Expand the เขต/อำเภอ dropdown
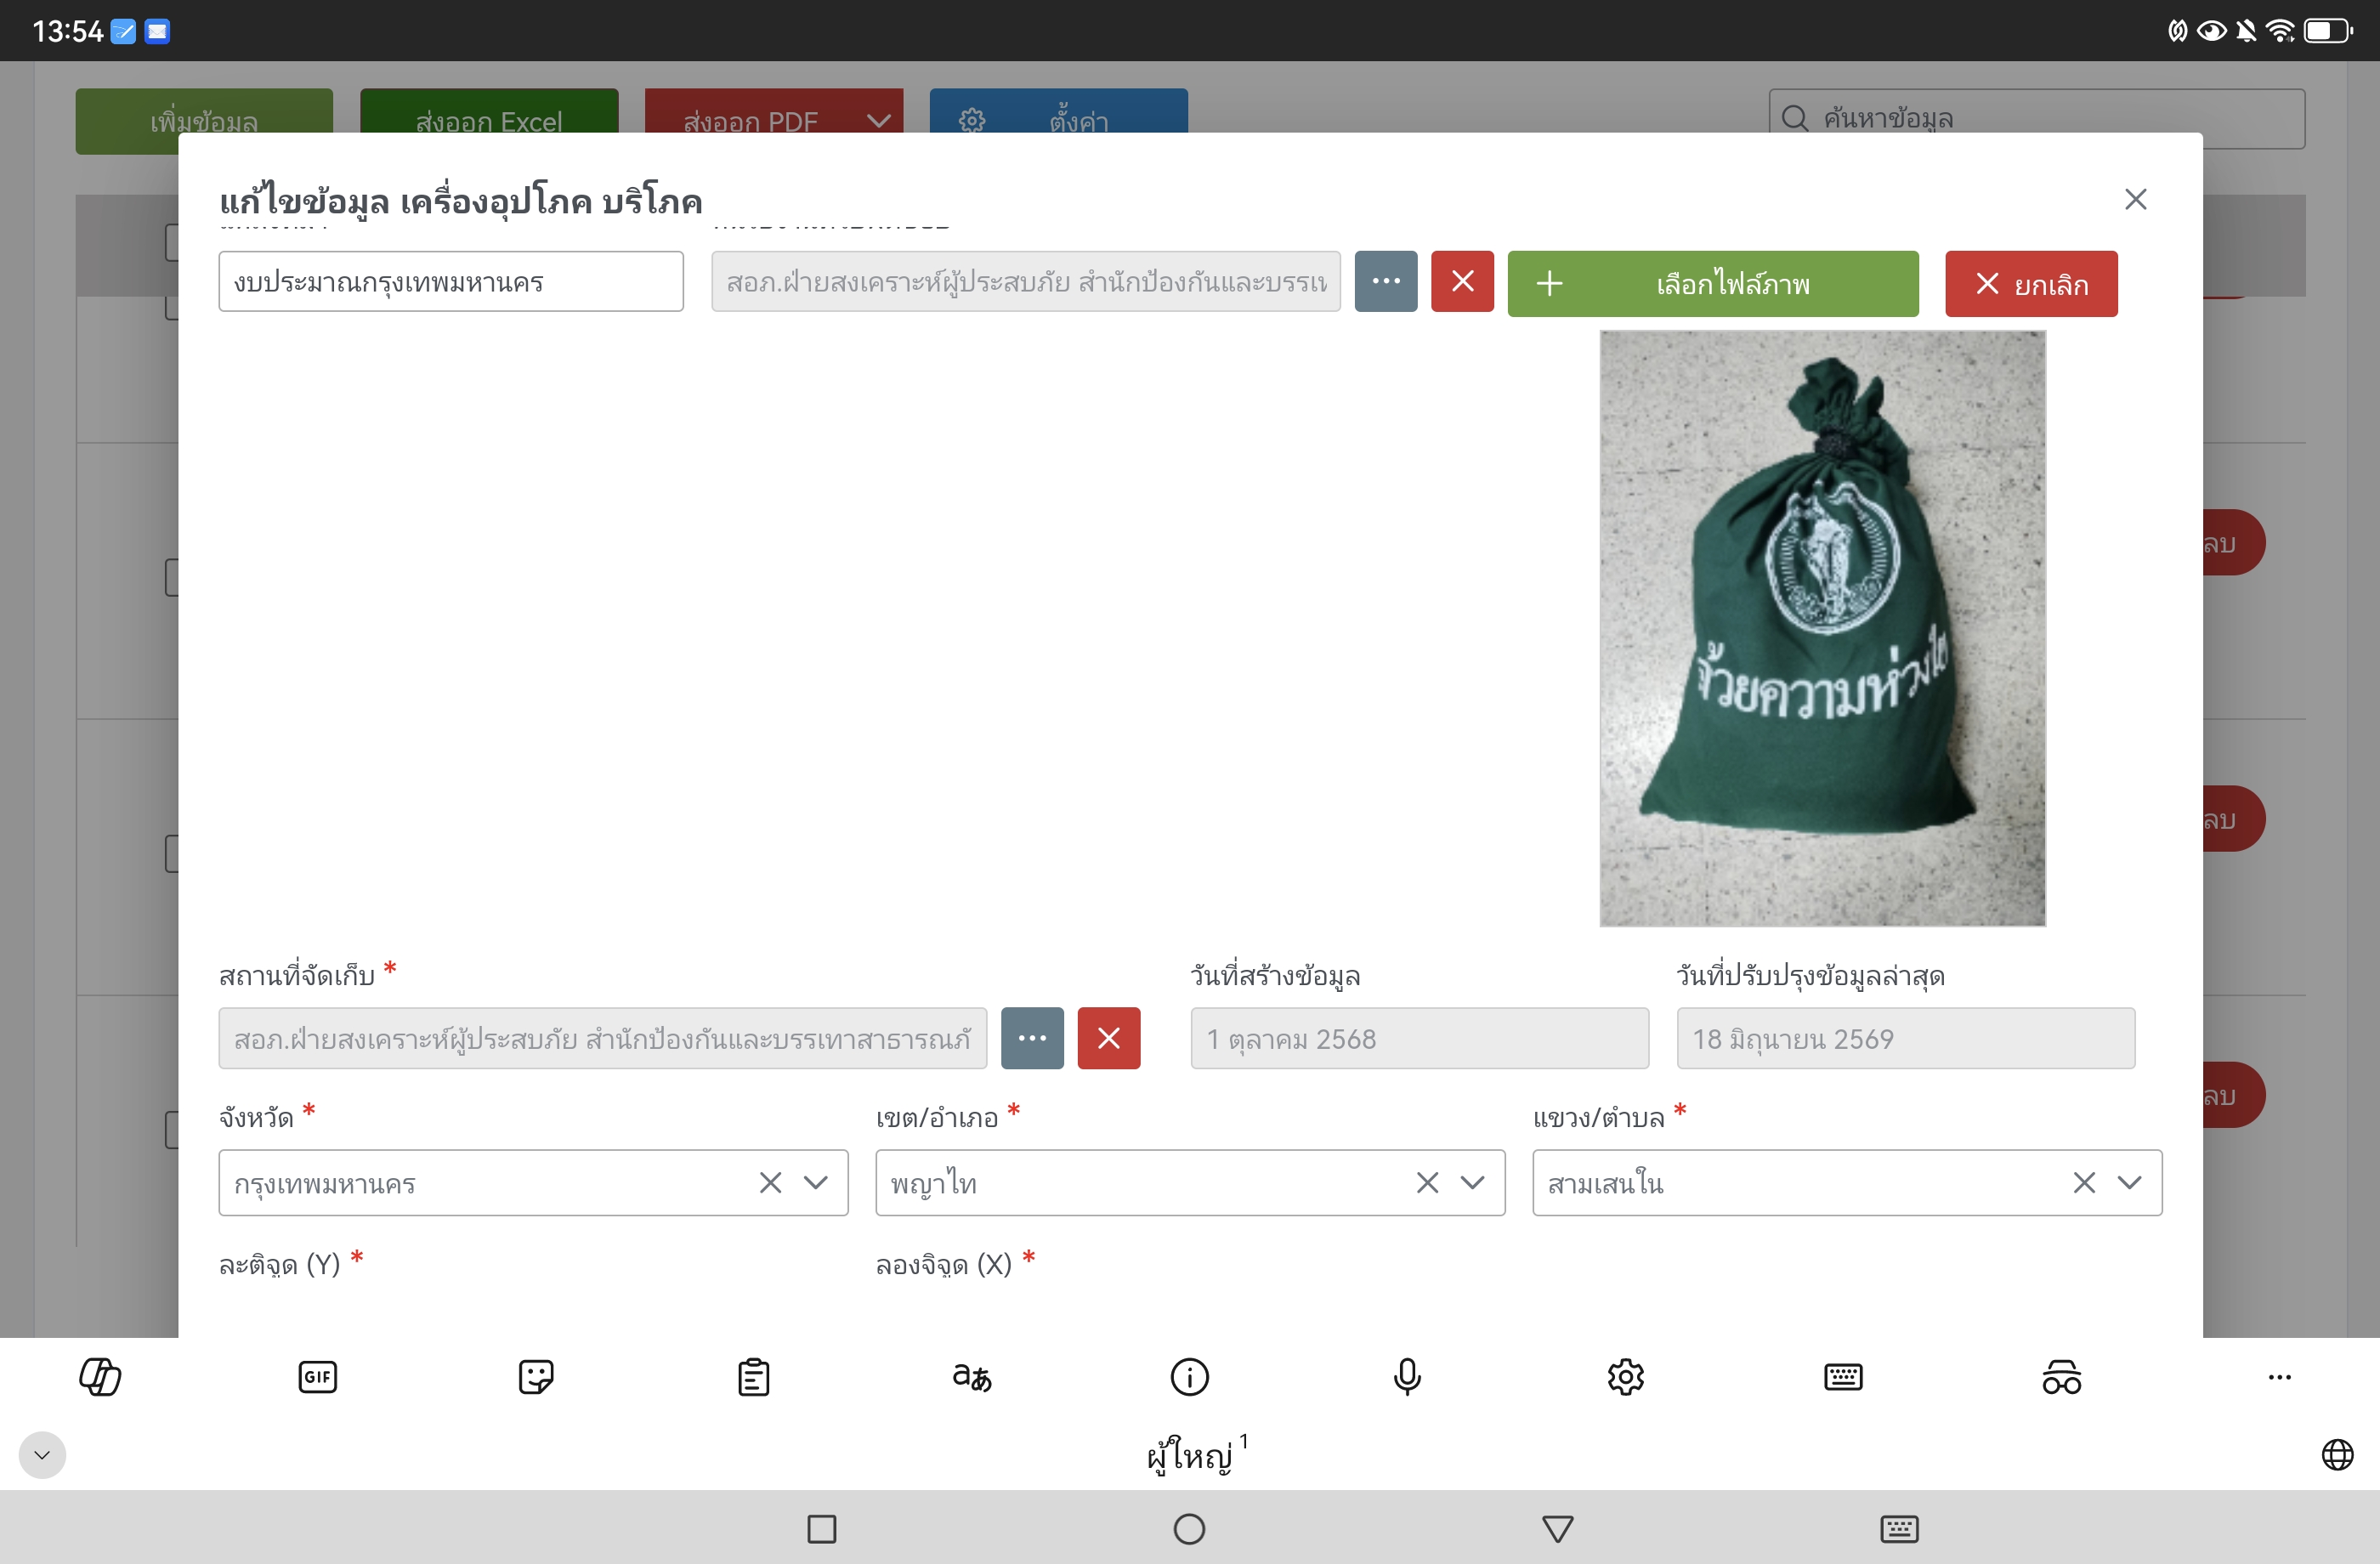 pyautogui.click(x=1473, y=1183)
